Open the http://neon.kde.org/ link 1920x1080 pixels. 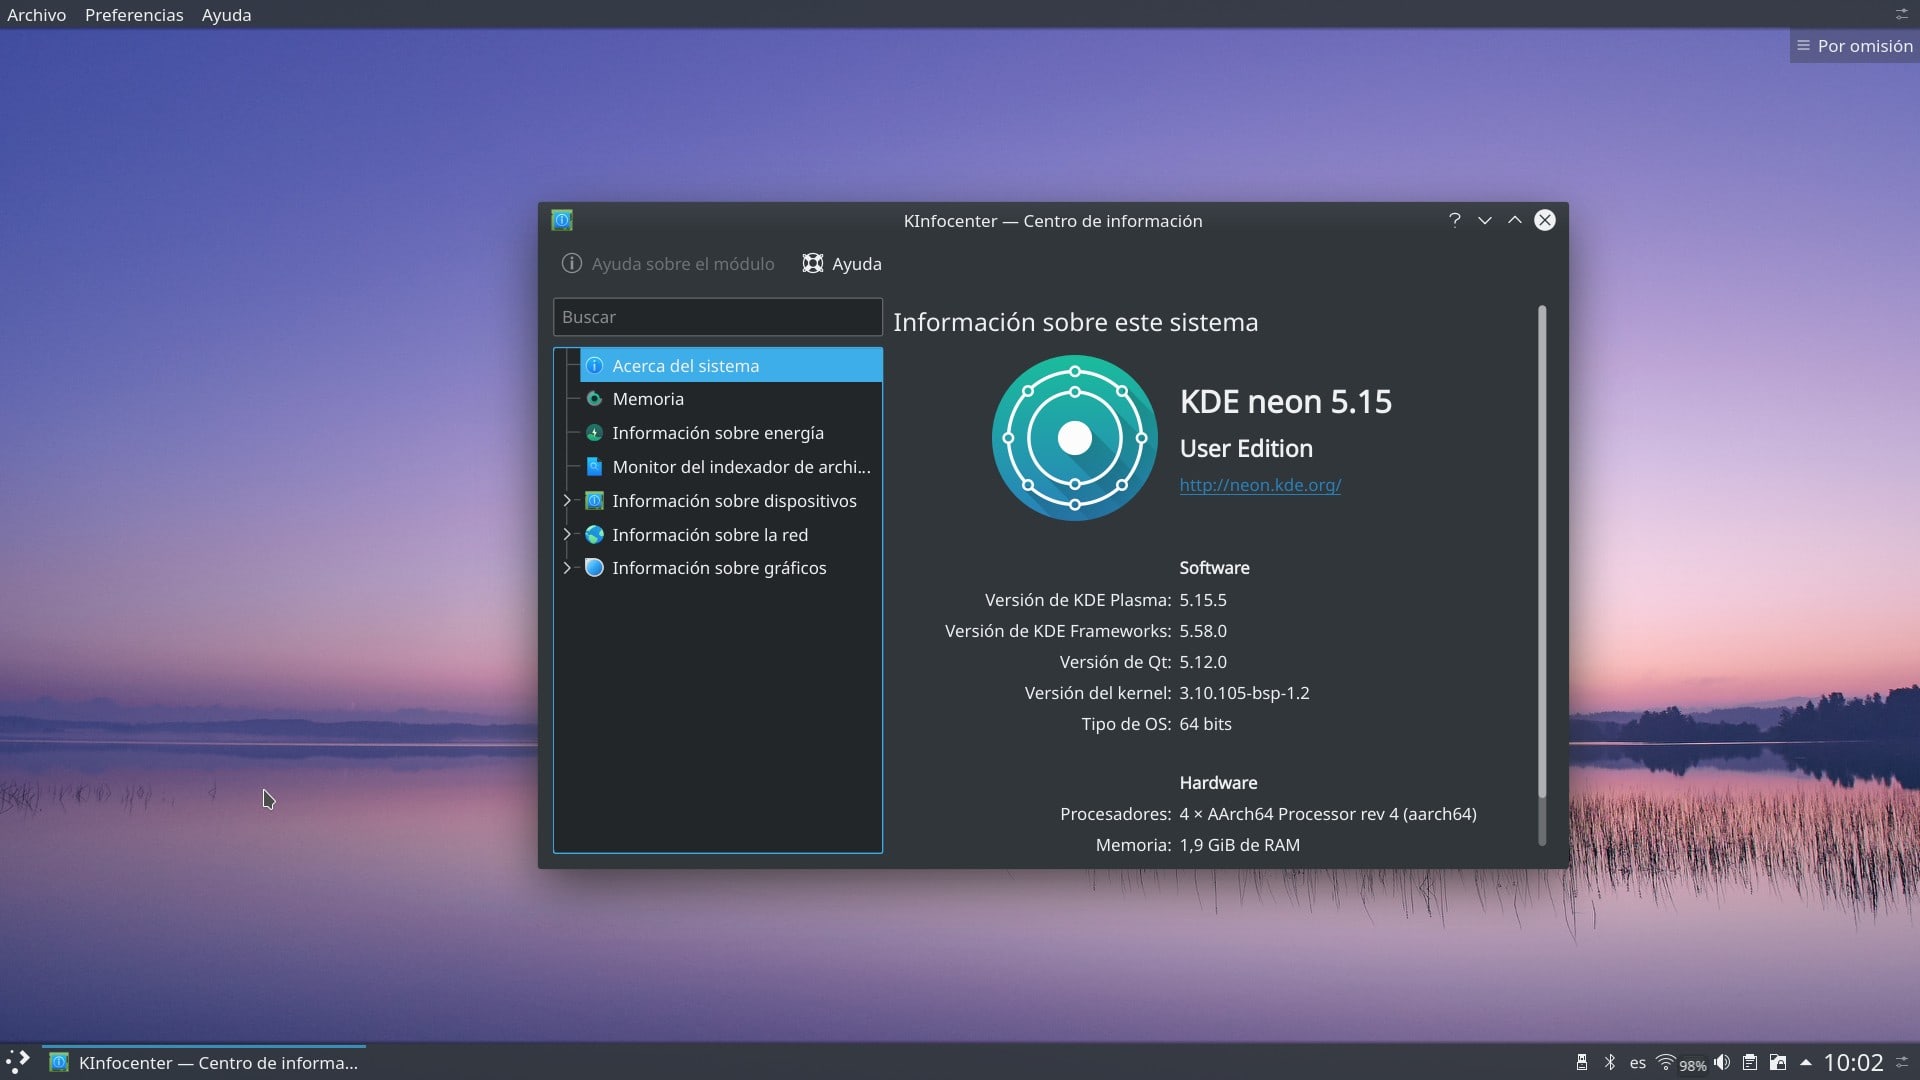[x=1260, y=485]
